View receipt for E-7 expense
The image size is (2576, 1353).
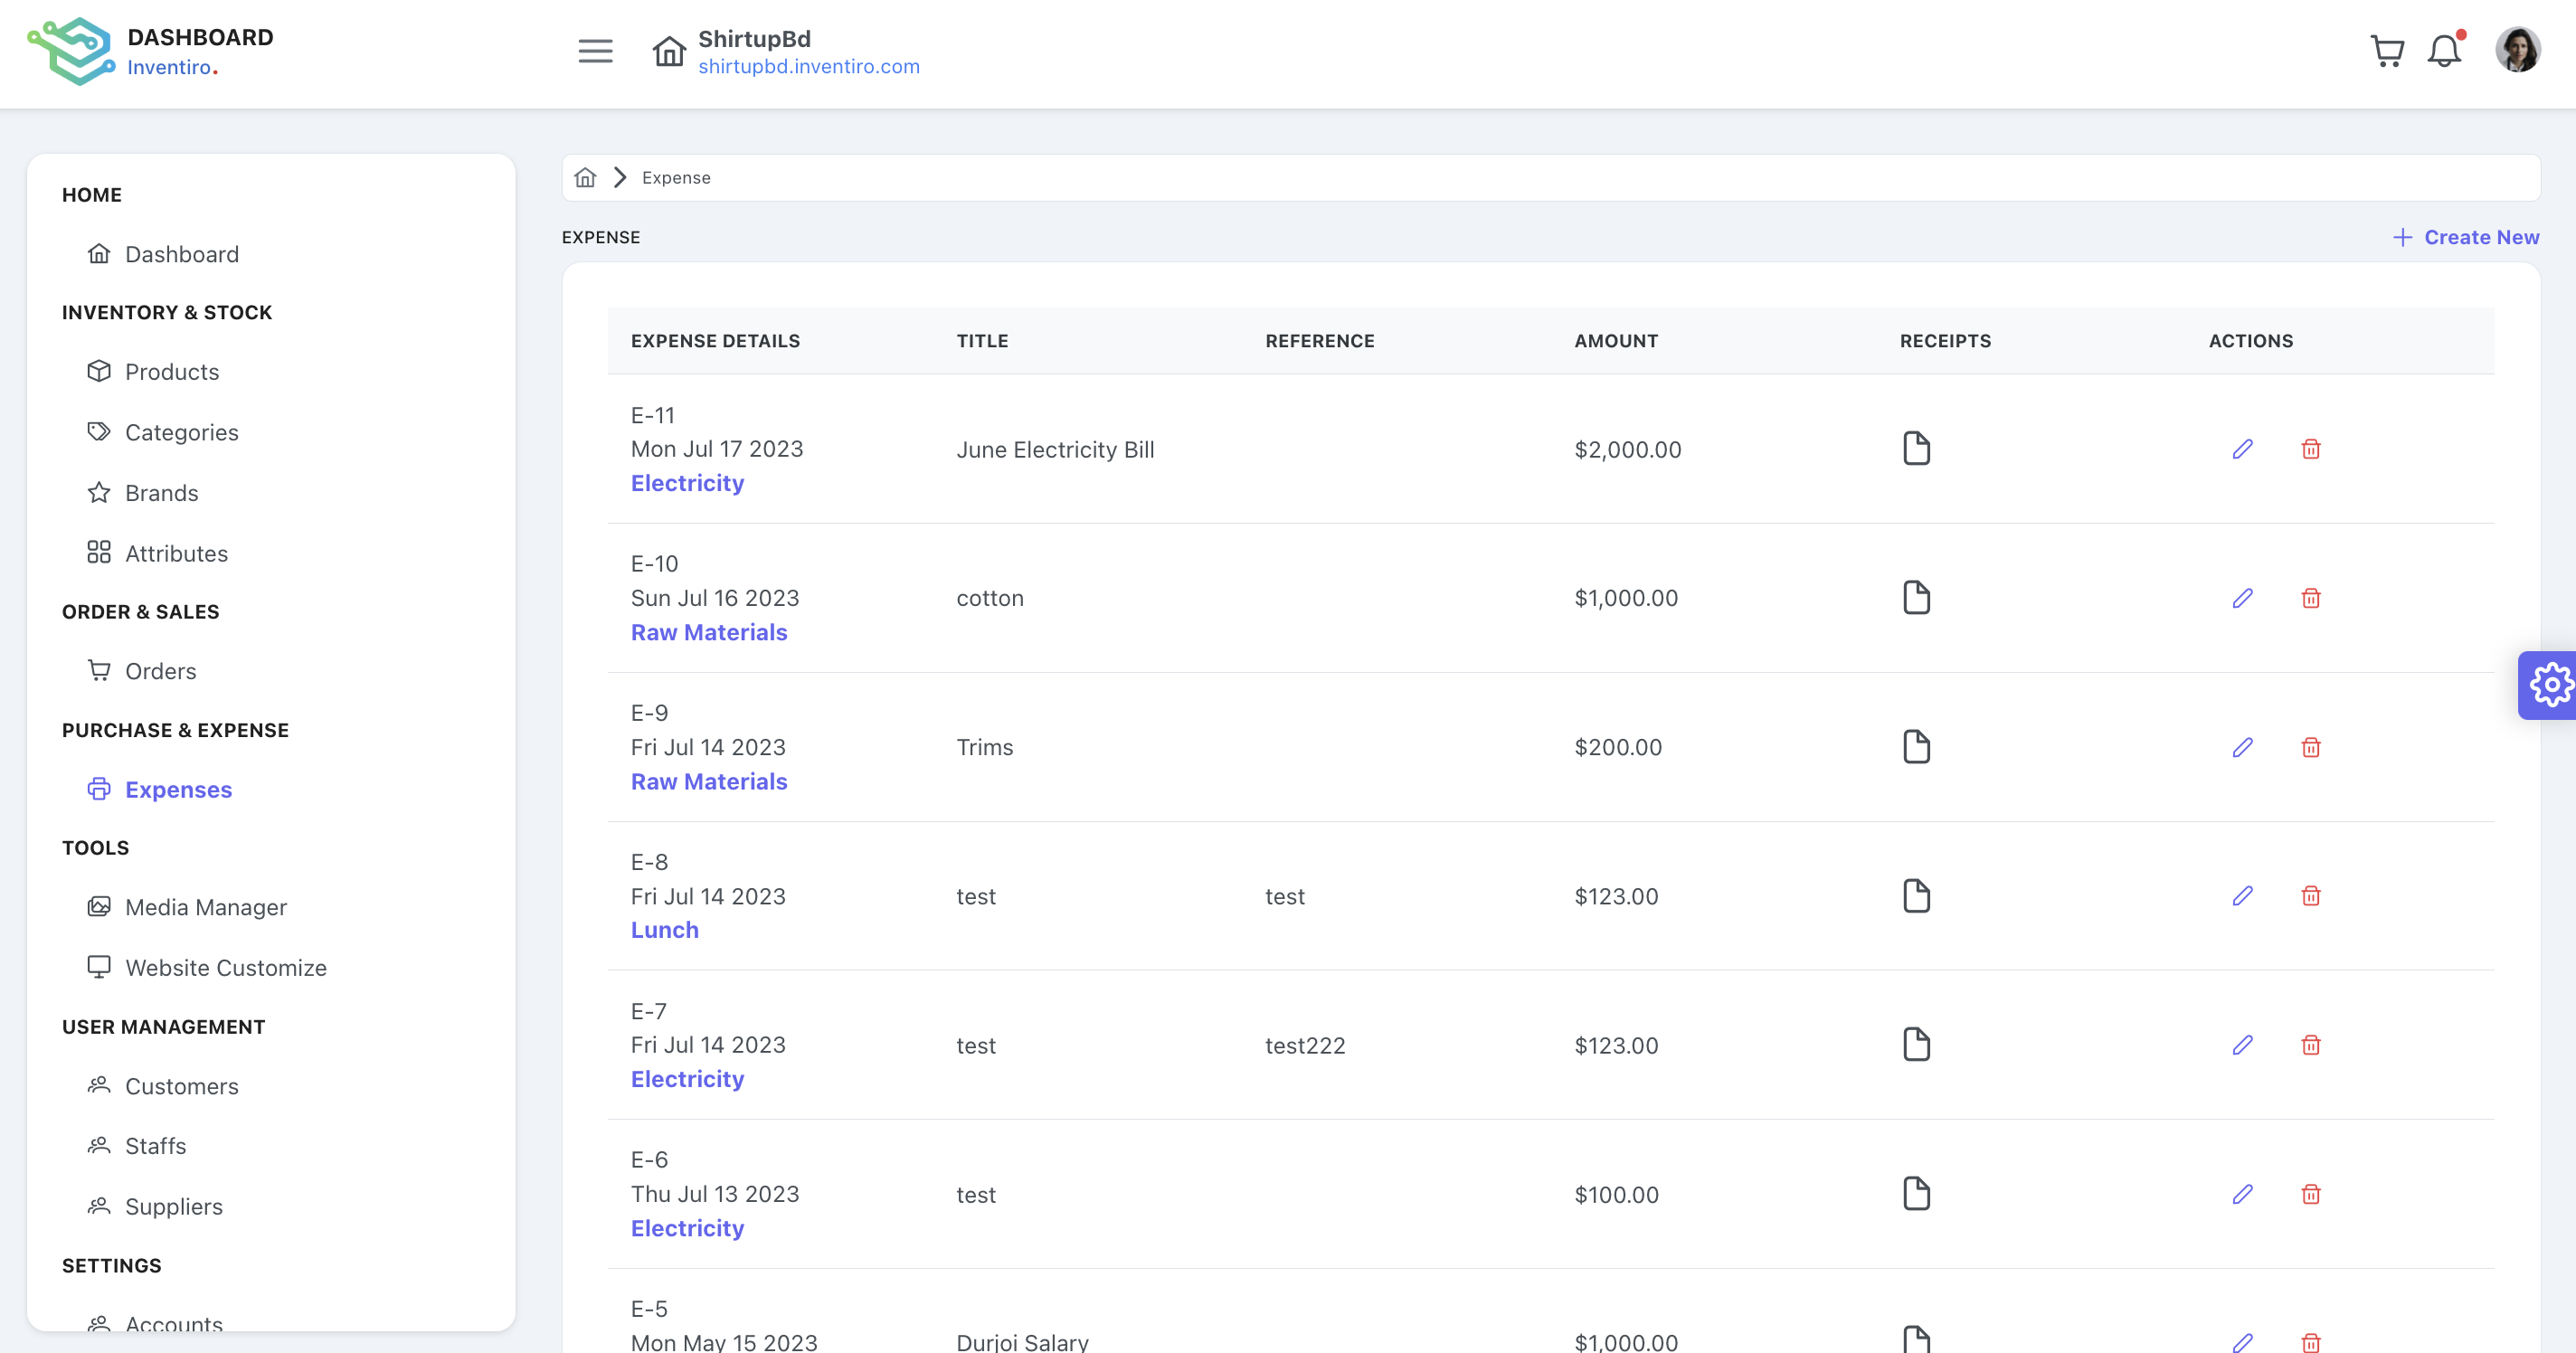coord(1916,1045)
